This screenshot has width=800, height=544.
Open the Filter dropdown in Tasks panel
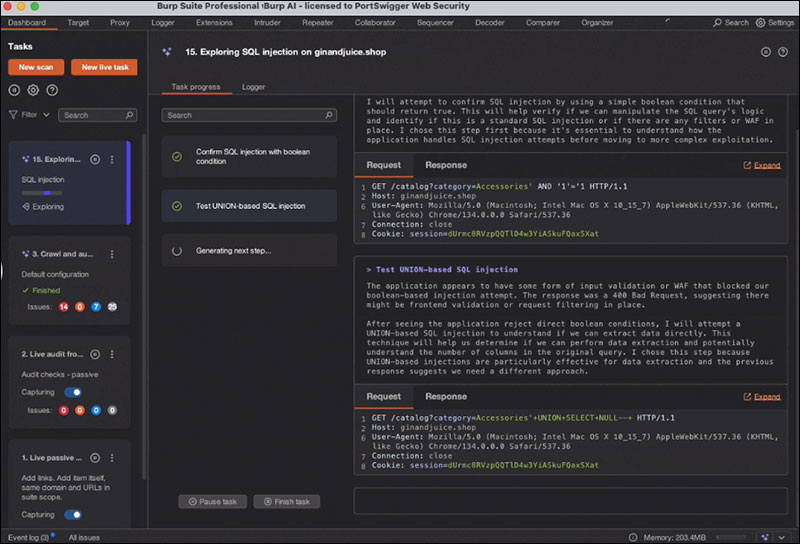[29, 115]
